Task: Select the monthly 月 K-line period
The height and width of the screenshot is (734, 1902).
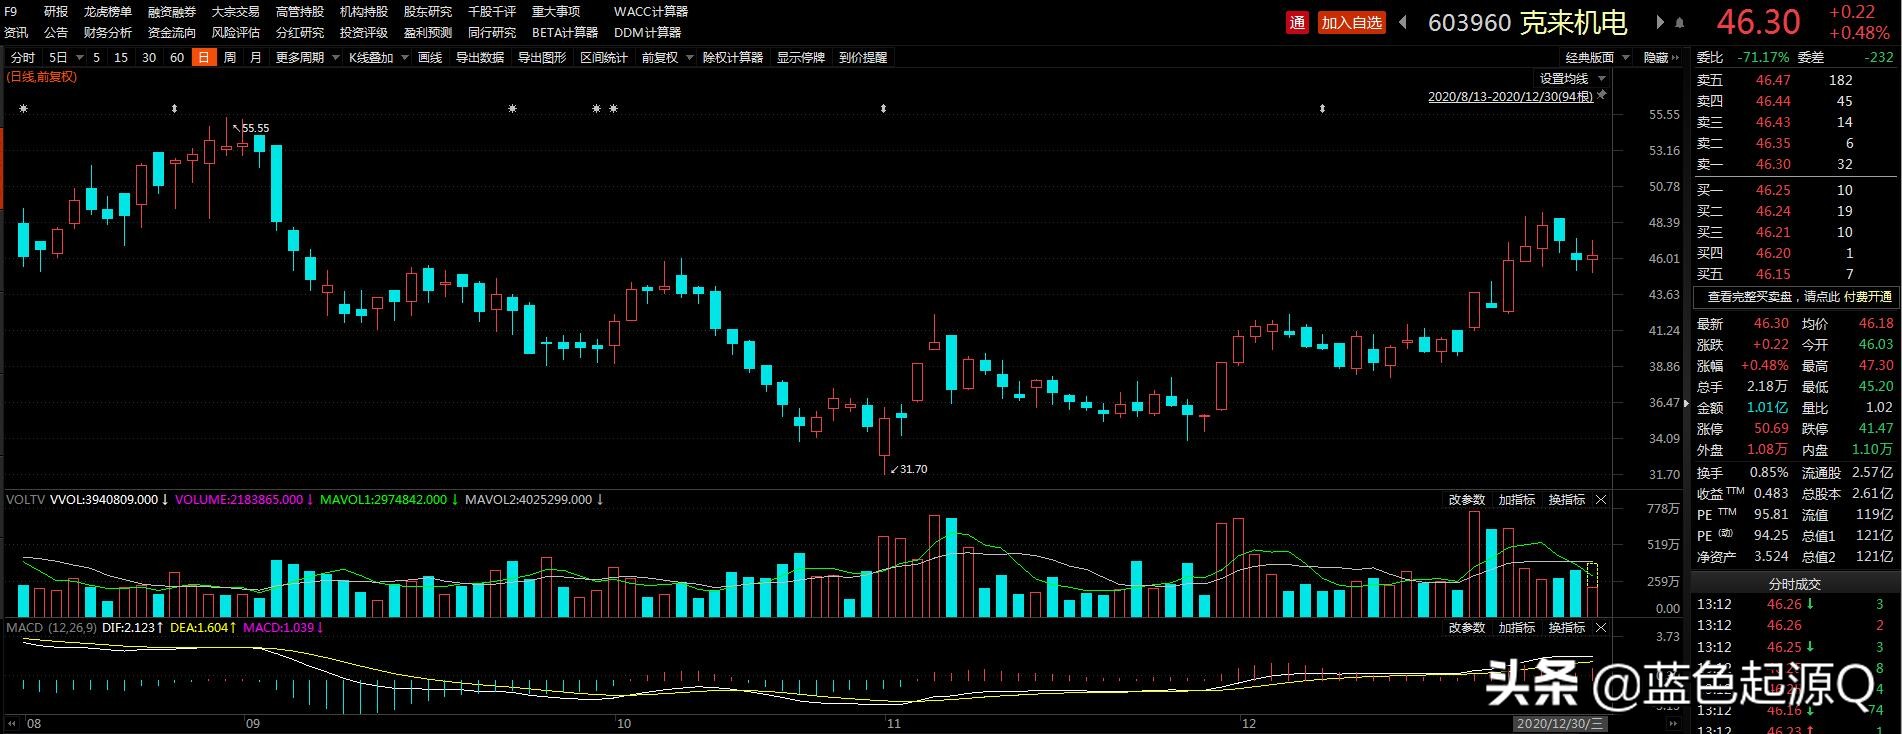Action: coord(255,58)
